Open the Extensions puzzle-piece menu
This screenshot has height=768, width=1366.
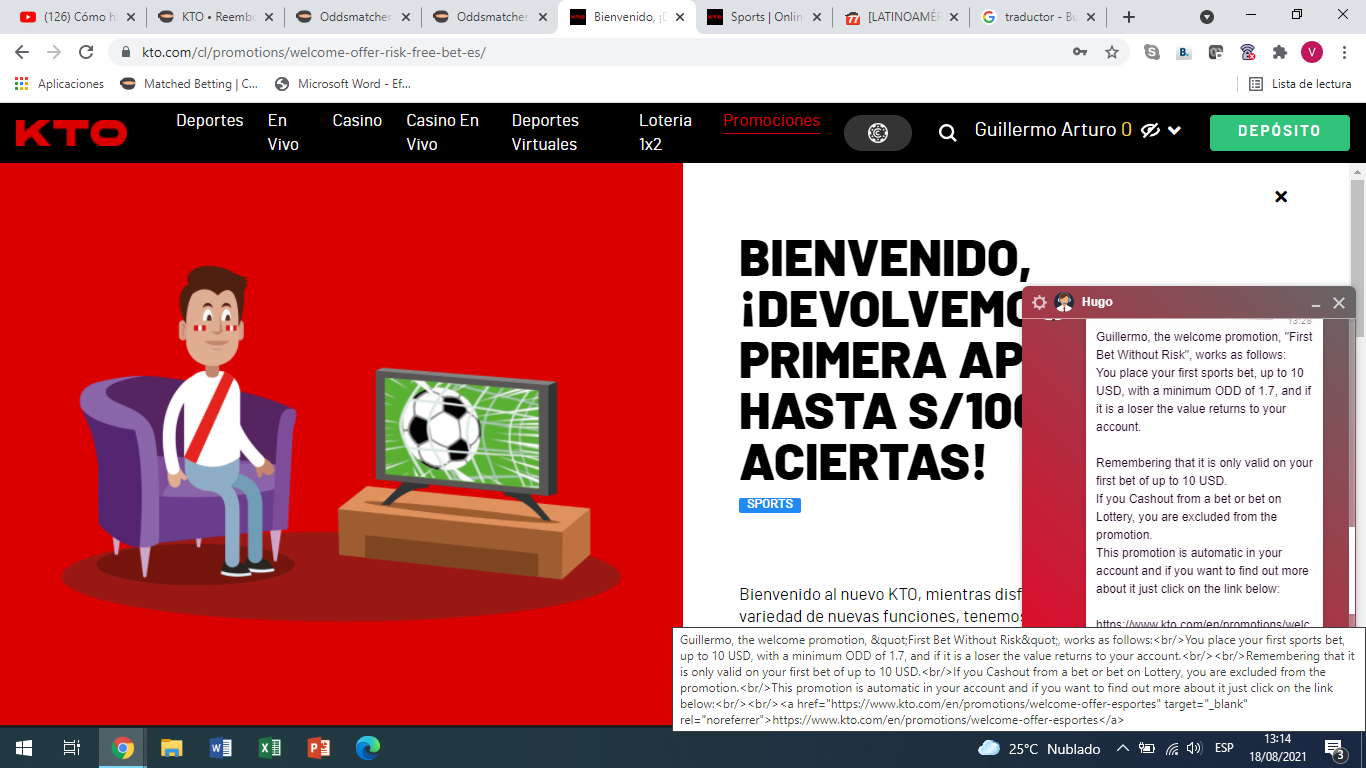tap(1280, 52)
